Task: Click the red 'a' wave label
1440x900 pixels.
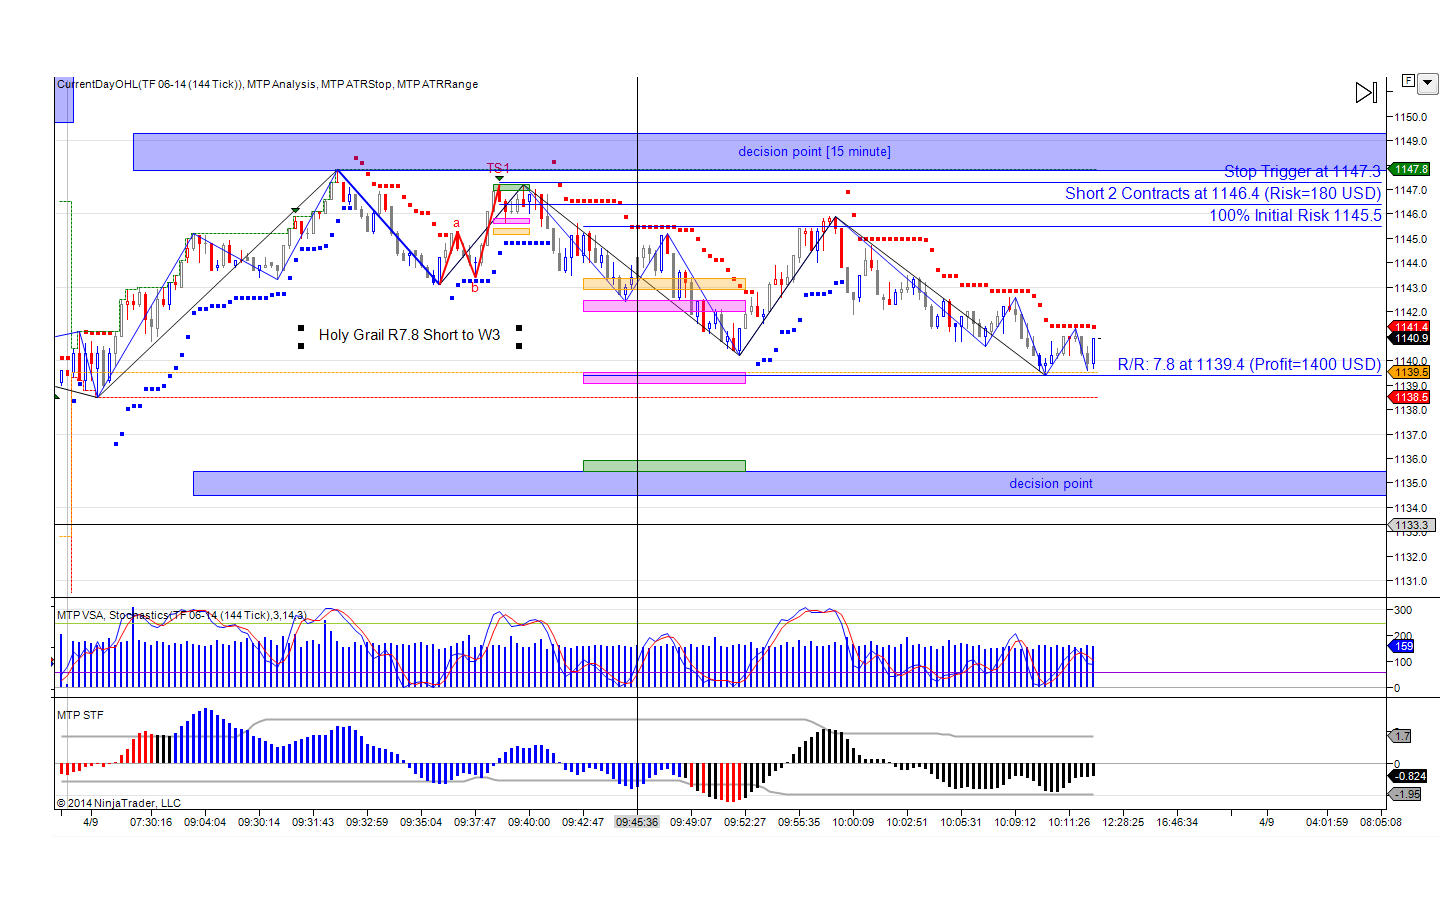Action: [456, 224]
